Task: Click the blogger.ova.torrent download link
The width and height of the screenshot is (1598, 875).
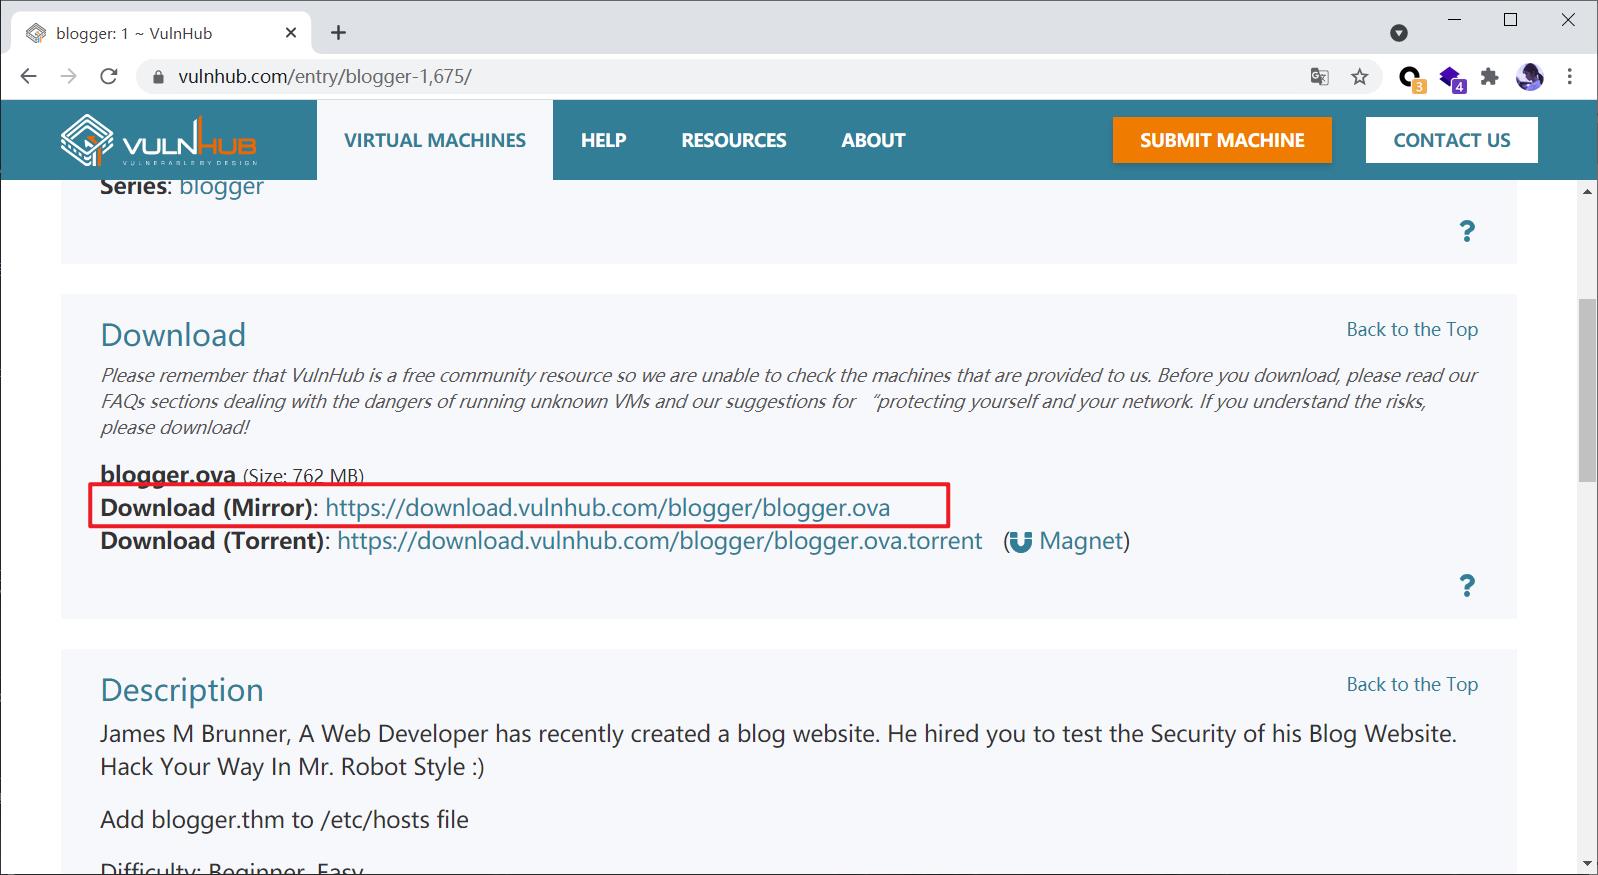Action: click(660, 541)
